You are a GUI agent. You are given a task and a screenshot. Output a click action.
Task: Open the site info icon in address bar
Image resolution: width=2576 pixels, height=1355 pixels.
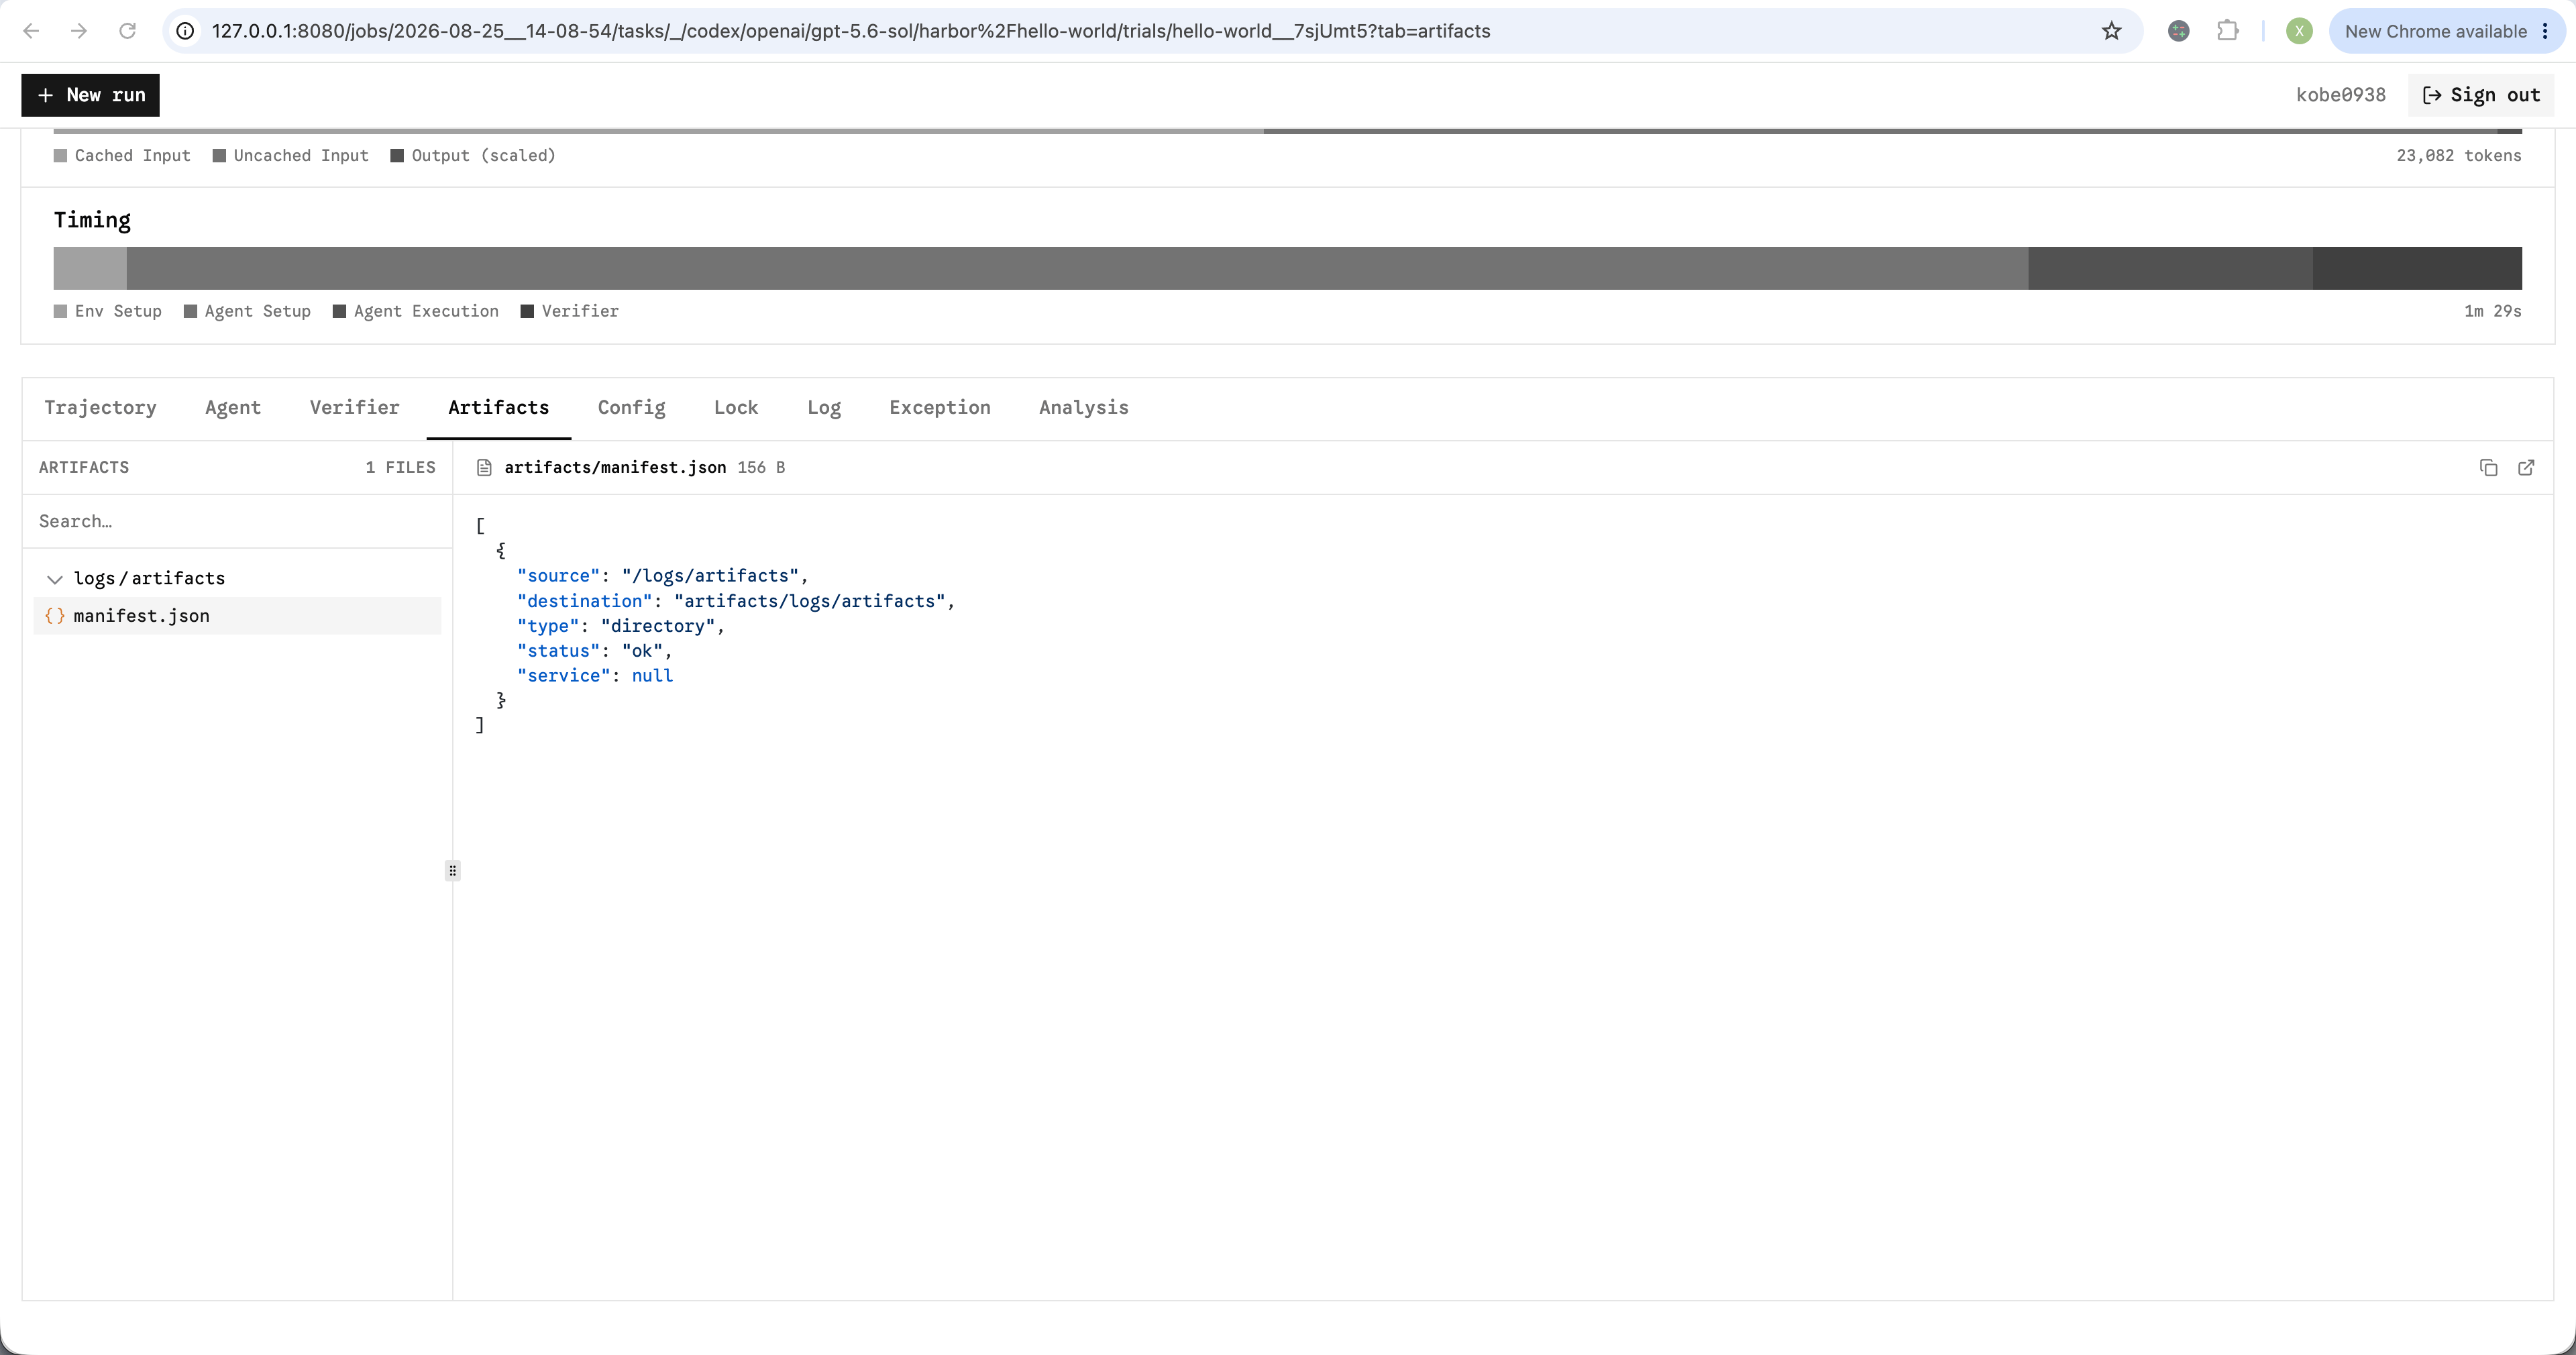coord(185,31)
